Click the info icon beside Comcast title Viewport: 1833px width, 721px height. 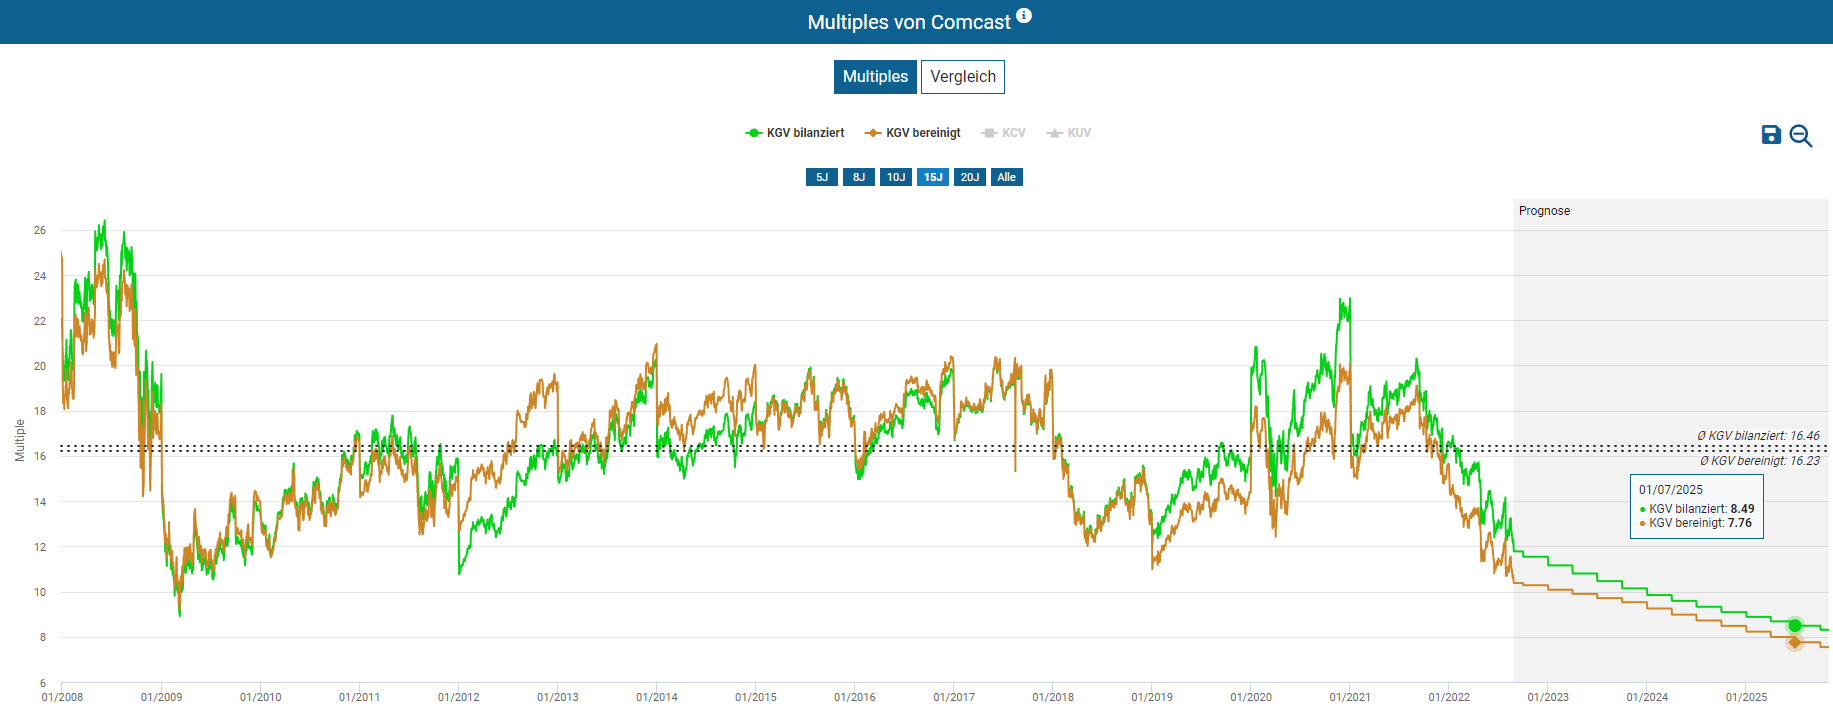tap(1024, 16)
